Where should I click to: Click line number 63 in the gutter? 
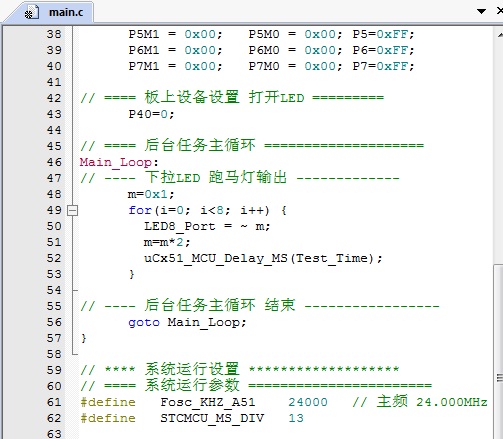tap(54, 434)
